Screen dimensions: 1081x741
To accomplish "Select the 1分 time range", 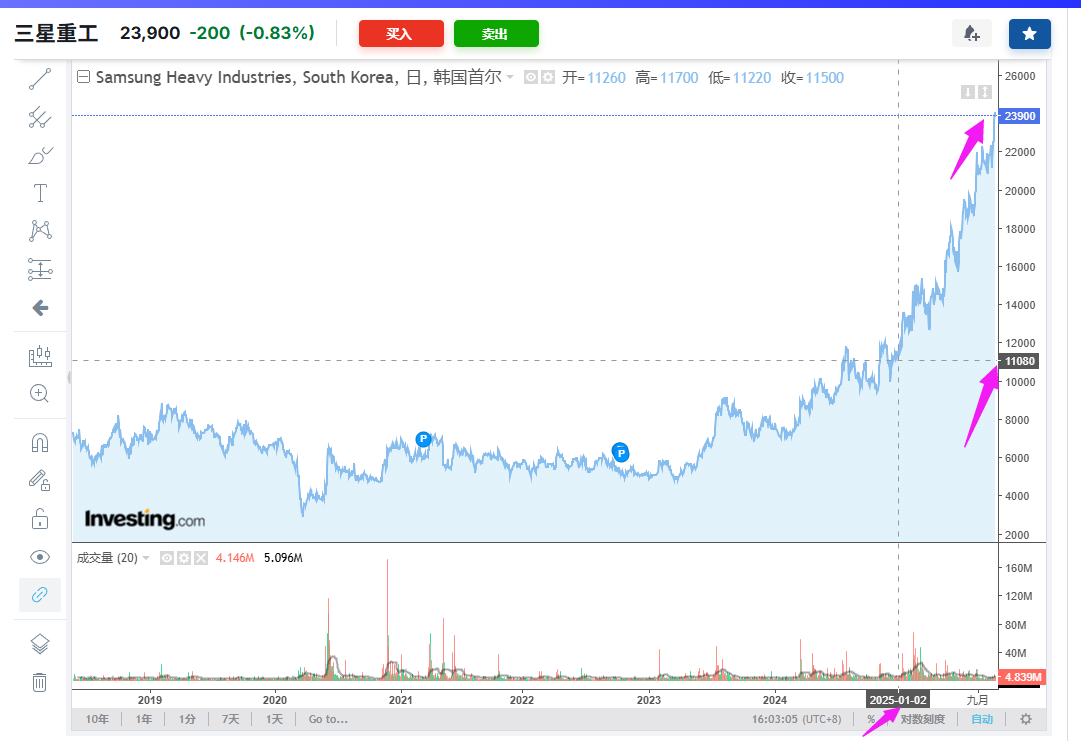I will click(x=187, y=719).
